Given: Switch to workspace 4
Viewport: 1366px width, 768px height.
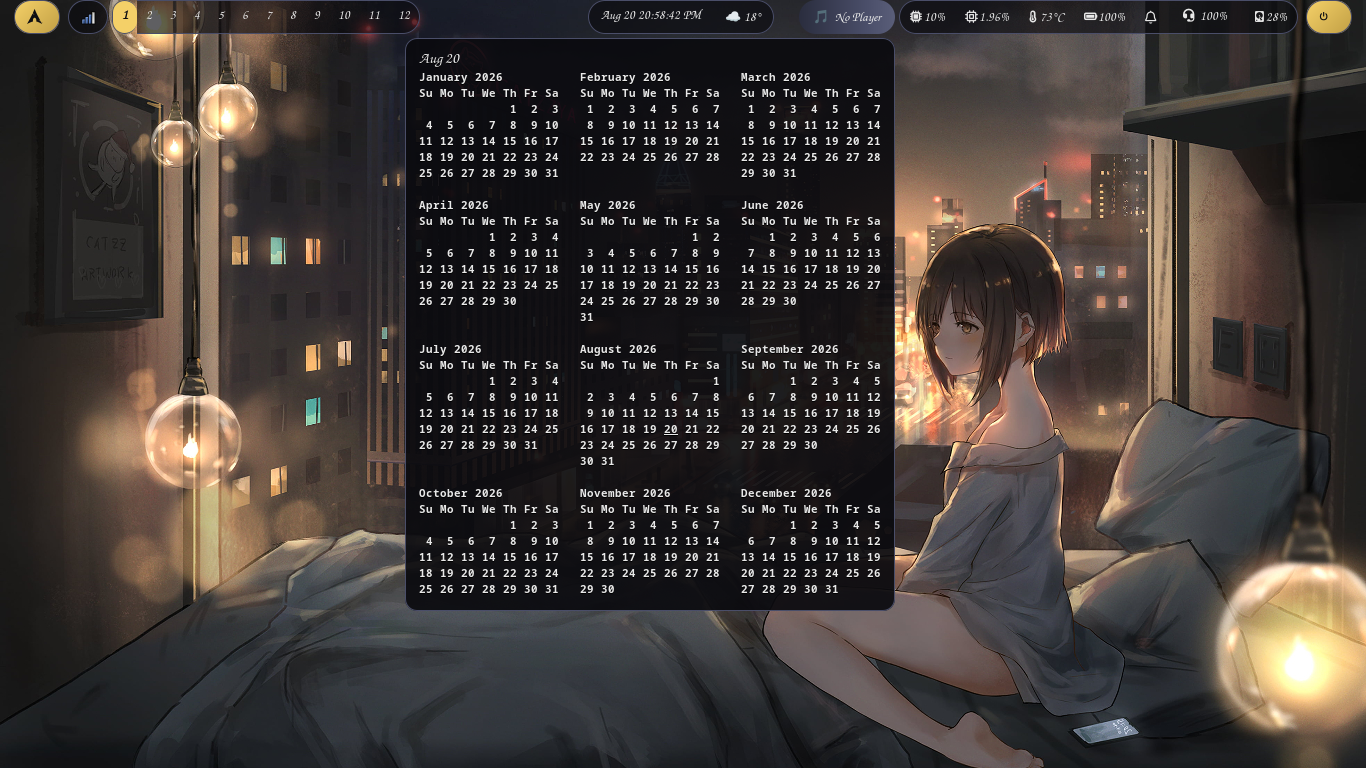Looking at the screenshot, I should 197,16.
